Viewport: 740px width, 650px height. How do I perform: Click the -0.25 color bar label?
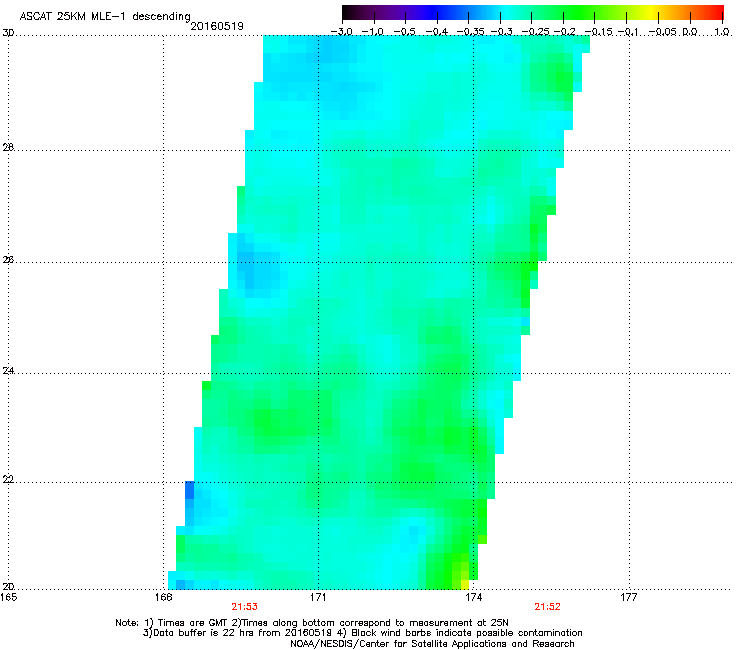click(535, 32)
